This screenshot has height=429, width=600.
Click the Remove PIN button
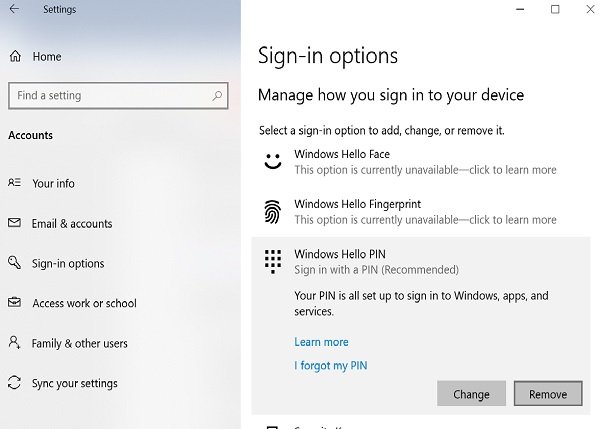click(548, 393)
